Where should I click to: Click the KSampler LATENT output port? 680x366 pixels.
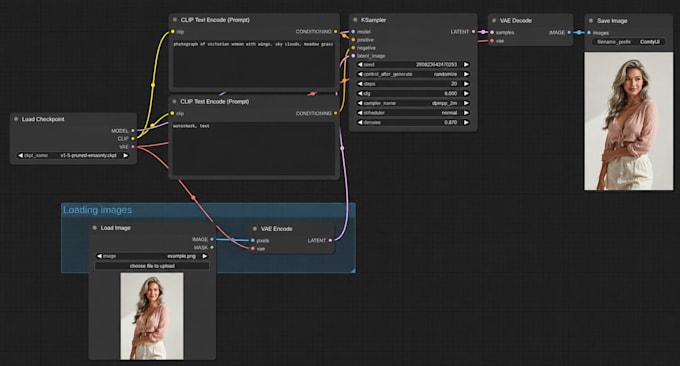tap(473, 32)
